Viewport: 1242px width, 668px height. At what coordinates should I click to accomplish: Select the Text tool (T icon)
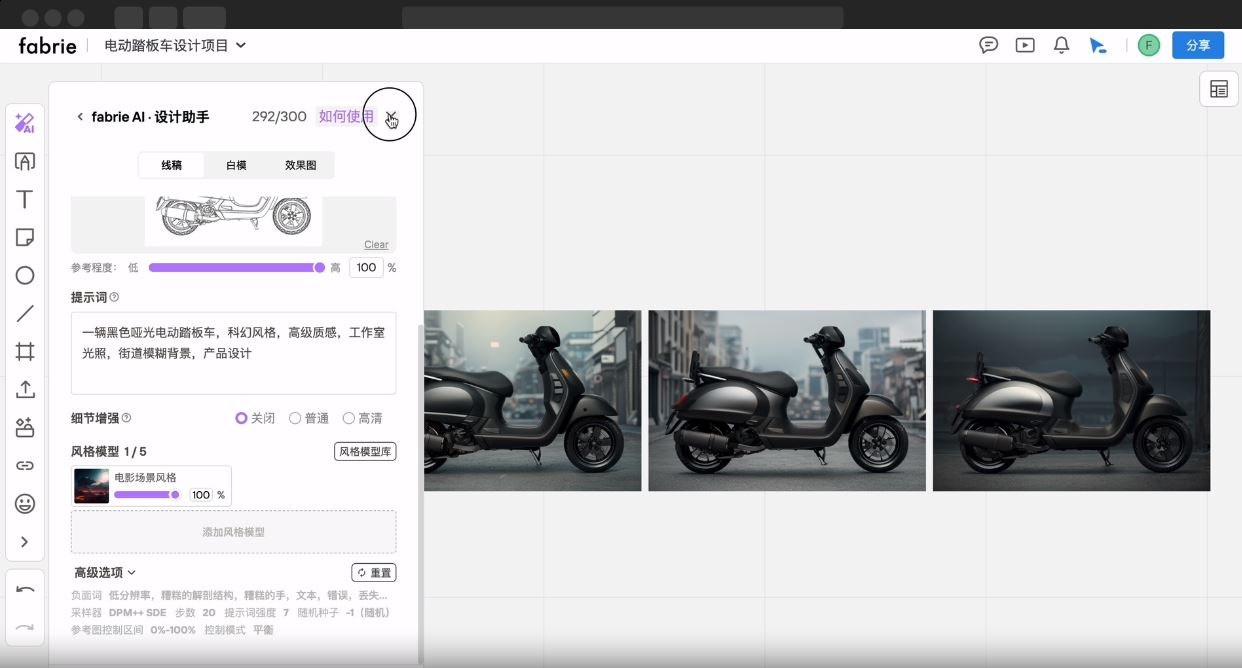25,199
